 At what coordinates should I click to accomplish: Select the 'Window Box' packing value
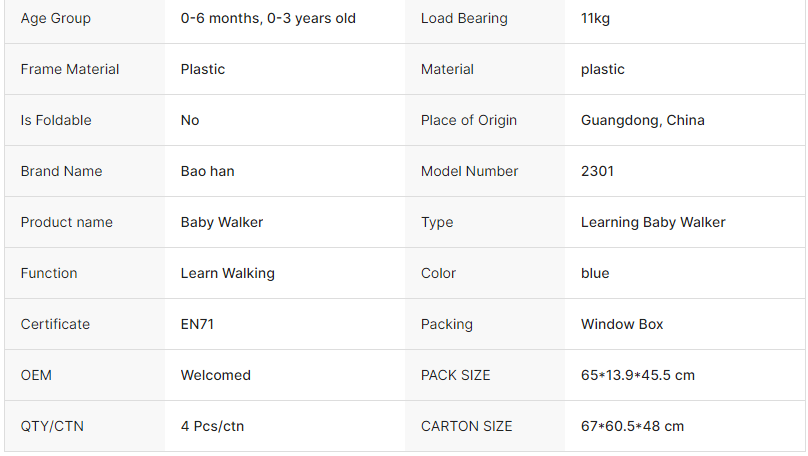point(622,324)
